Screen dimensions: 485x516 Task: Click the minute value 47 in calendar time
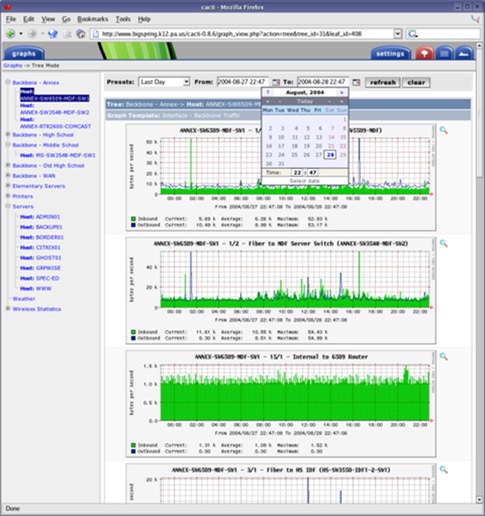point(312,172)
